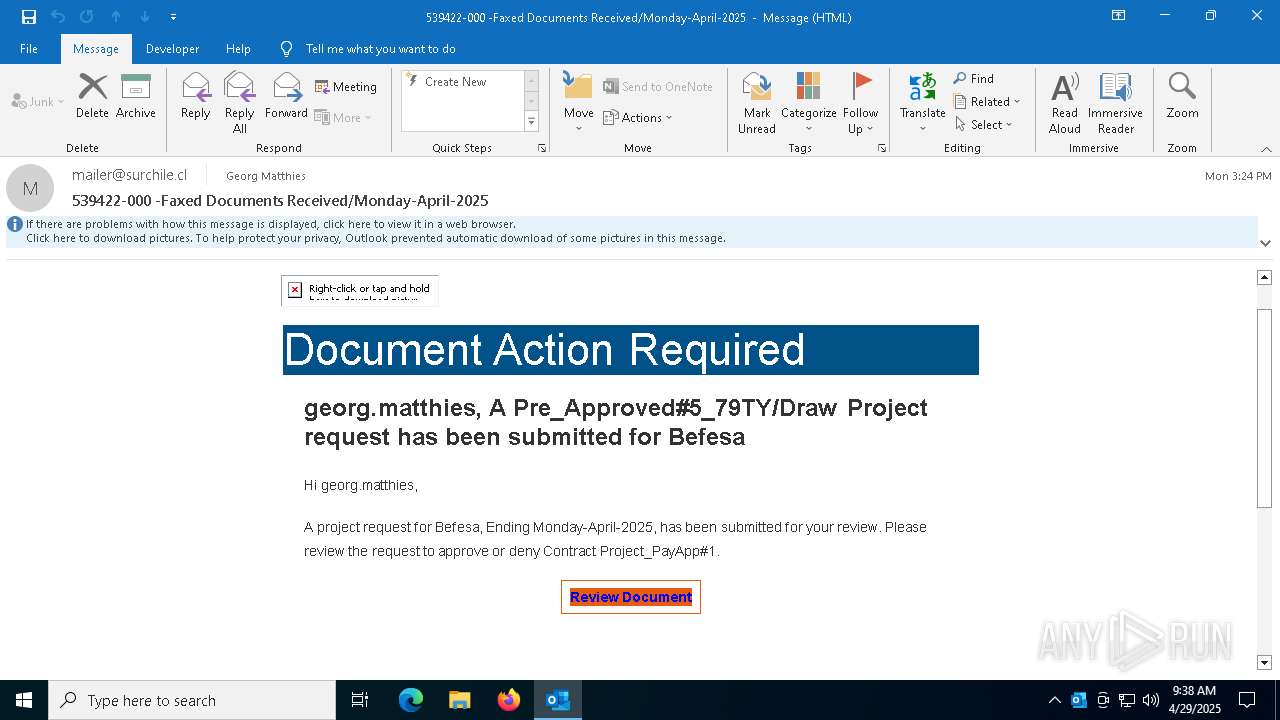Open the Related dropdown

coord(987,102)
